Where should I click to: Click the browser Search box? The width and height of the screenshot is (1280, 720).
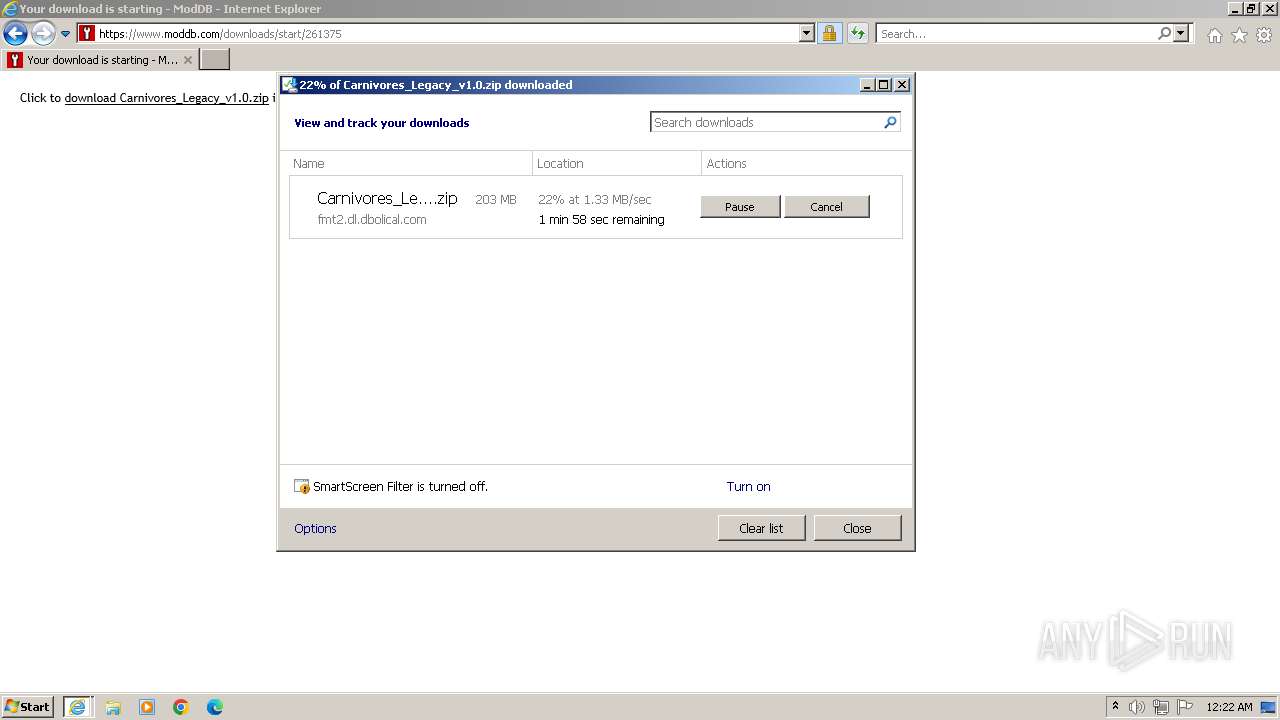tap(1016, 33)
